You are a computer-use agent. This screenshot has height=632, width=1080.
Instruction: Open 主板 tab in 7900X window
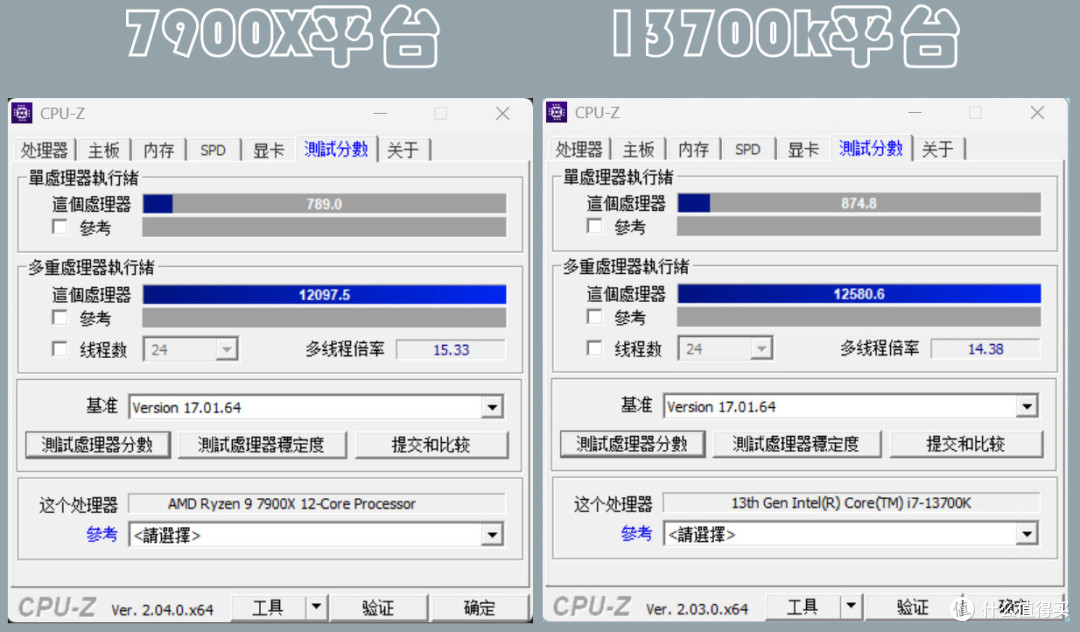104,150
